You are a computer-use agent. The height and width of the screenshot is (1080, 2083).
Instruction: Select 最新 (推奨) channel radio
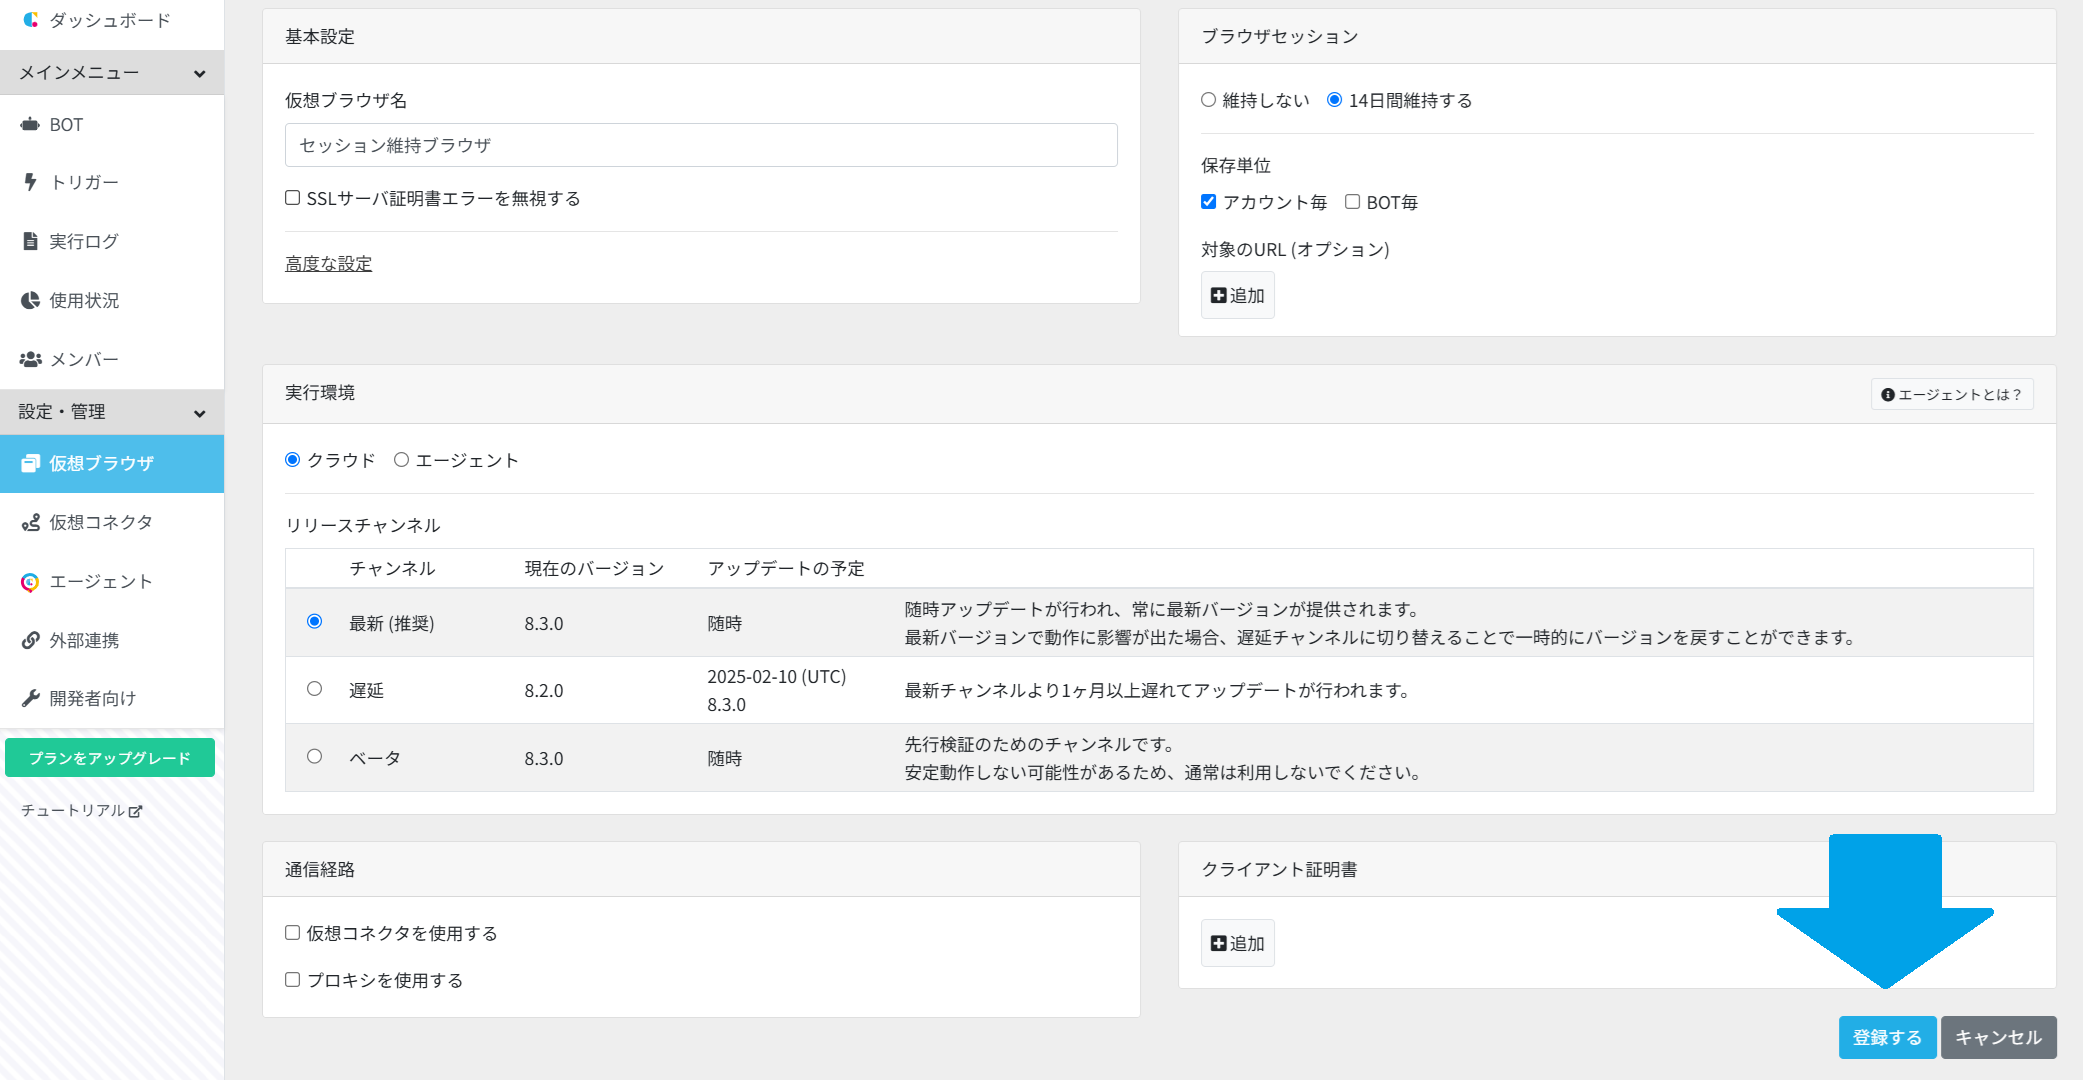(x=314, y=622)
